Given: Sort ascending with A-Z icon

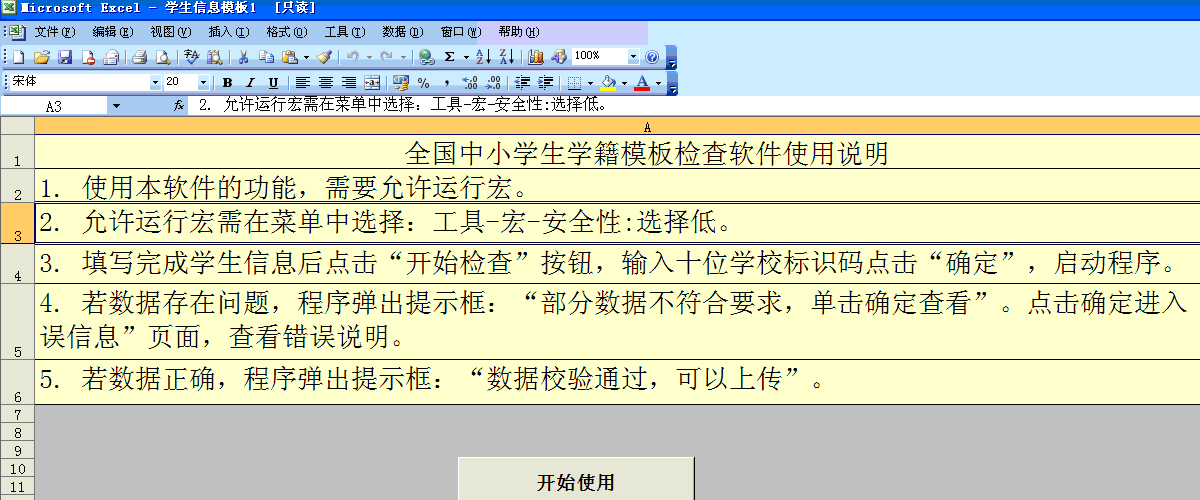Looking at the screenshot, I should coord(482,57).
